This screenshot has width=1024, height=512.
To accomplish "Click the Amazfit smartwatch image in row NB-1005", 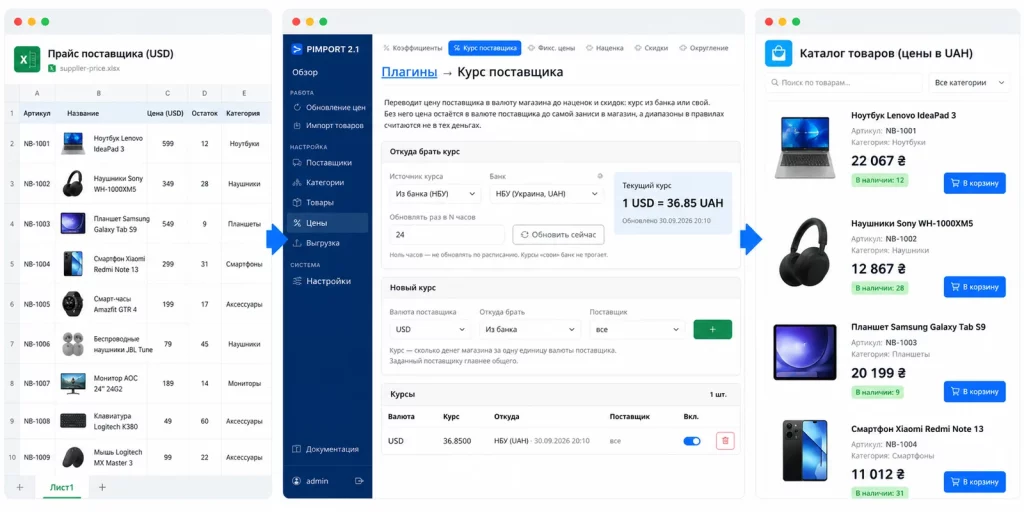I will point(72,304).
